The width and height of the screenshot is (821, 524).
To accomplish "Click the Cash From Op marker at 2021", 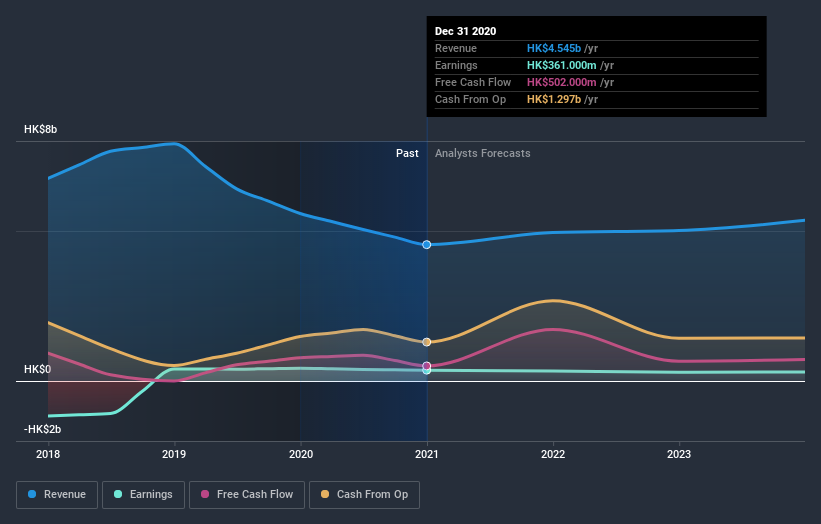I will click(427, 342).
